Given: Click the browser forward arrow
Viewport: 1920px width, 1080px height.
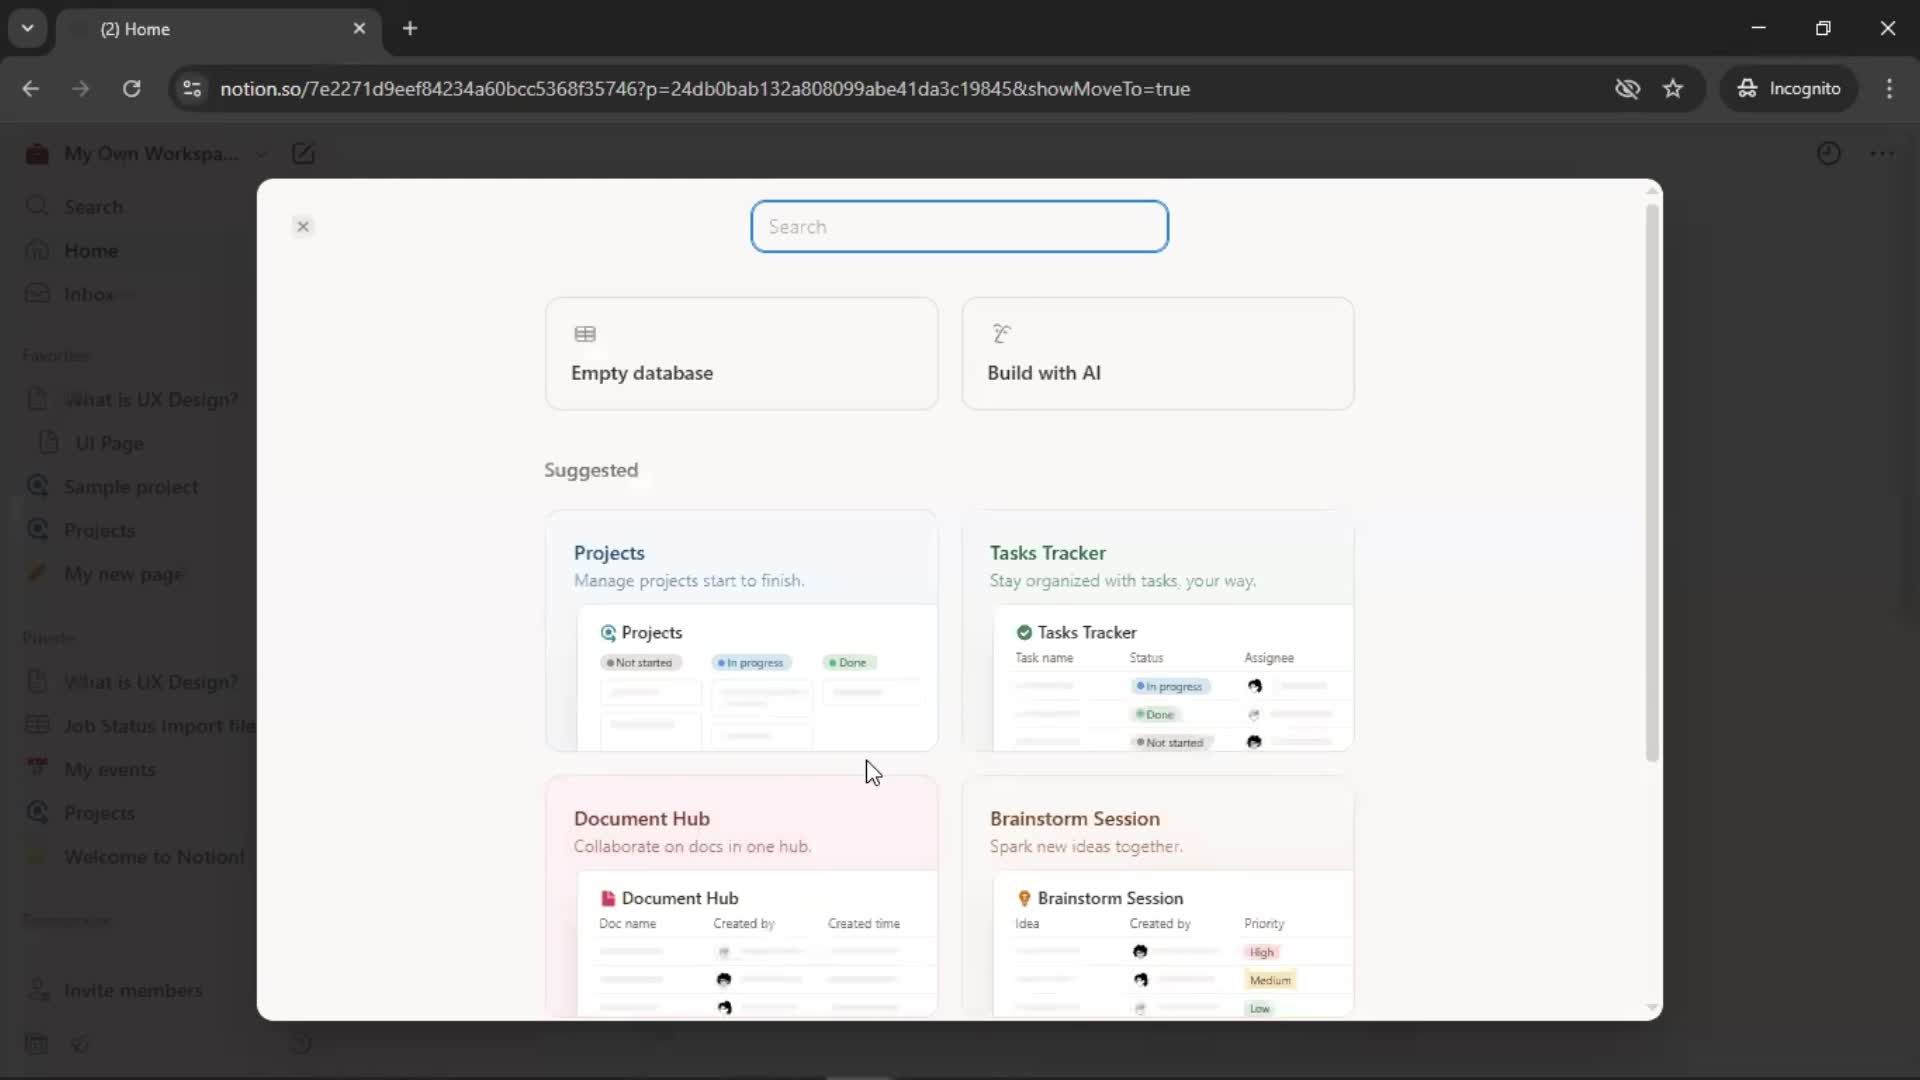Looking at the screenshot, I should point(81,89).
